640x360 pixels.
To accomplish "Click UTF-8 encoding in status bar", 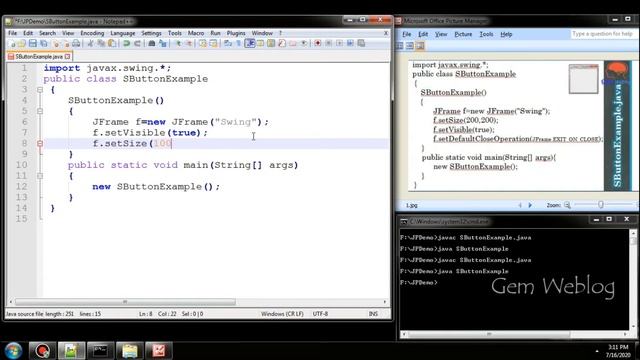I will (x=320, y=313).
